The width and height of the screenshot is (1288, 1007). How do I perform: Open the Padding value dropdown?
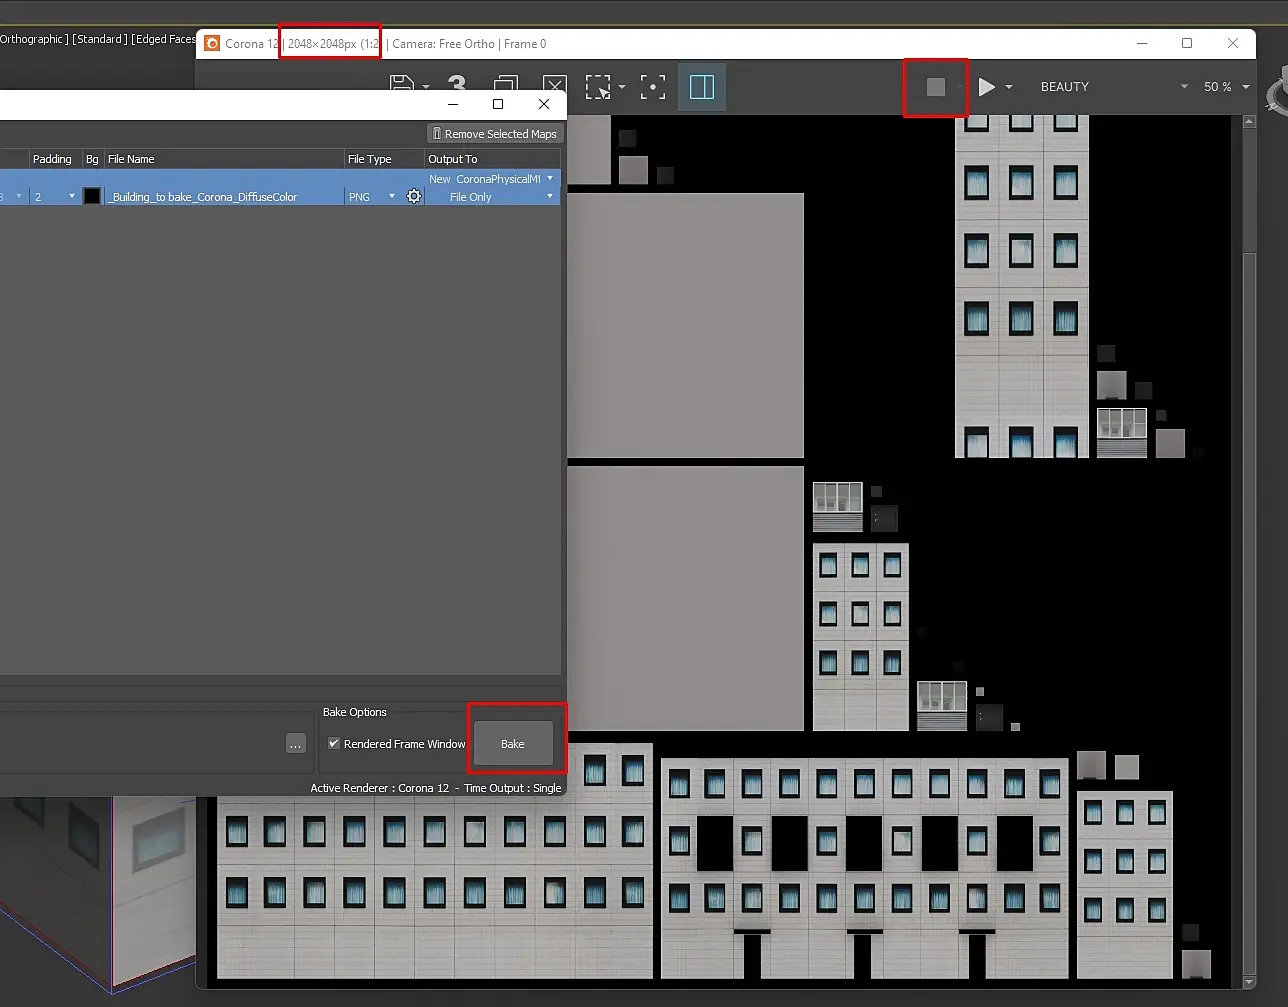click(x=72, y=197)
